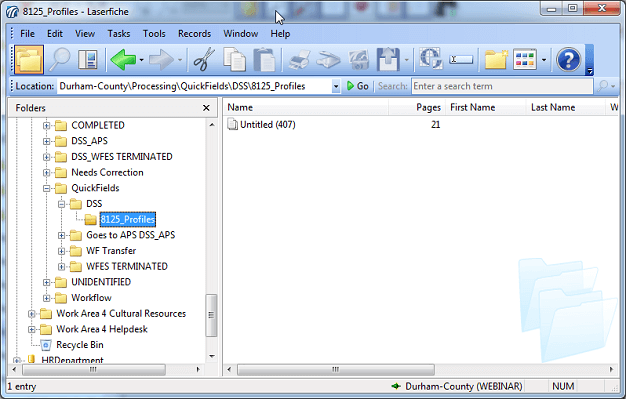Expand the Workflow folder
626x399 pixels.
47,298
